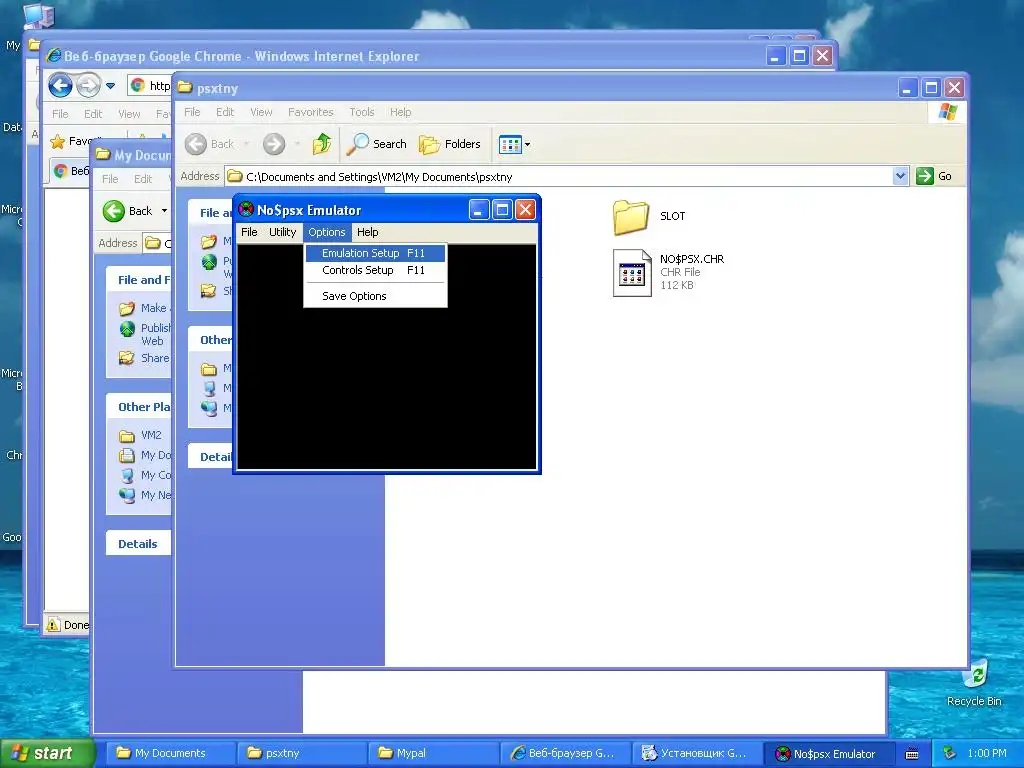The height and width of the screenshot is (768, 1024).
Task: Select the NO$PSX.CHR file icon
Action: [x=632, y=273]
